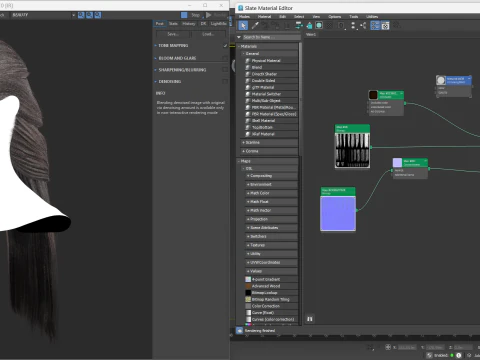The height and width of the screenshot is (360, 480).
Task: Toggle the Material/Map Browser panel icon
Action: click(x=375, y=26)
